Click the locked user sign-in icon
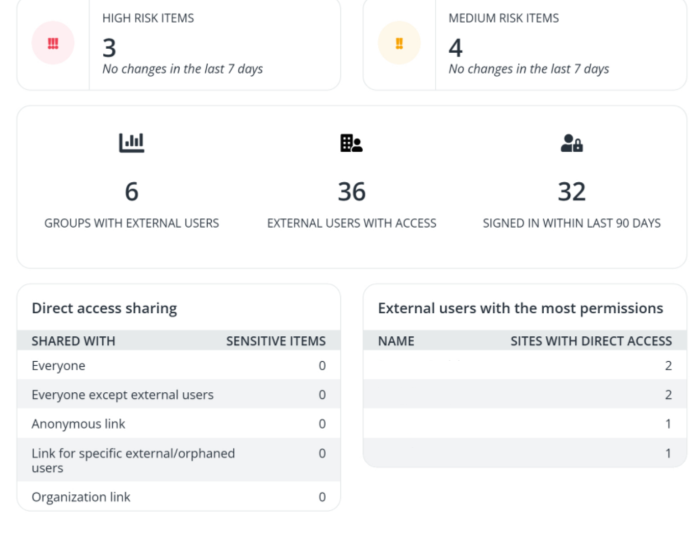The image size is (700, 540). click(x=571, y=144)
